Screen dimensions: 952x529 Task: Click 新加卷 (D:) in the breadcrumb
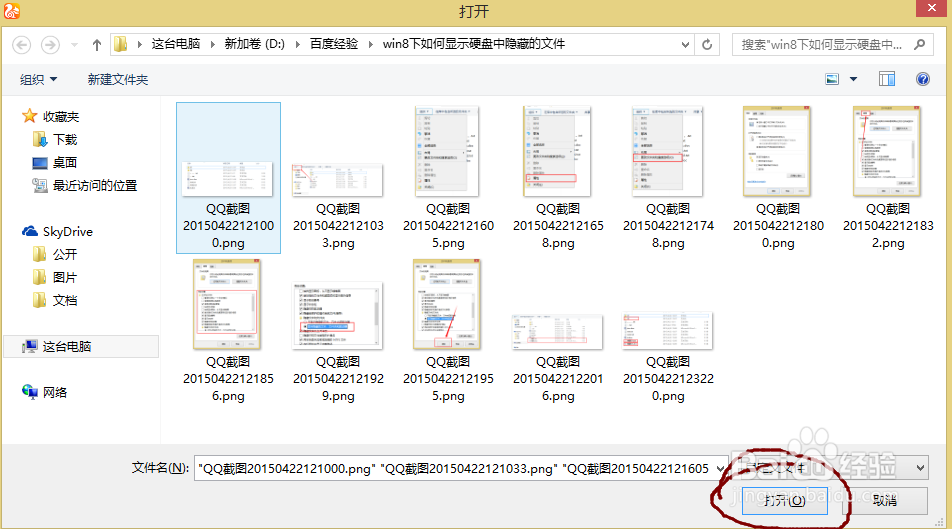(254, 44)
